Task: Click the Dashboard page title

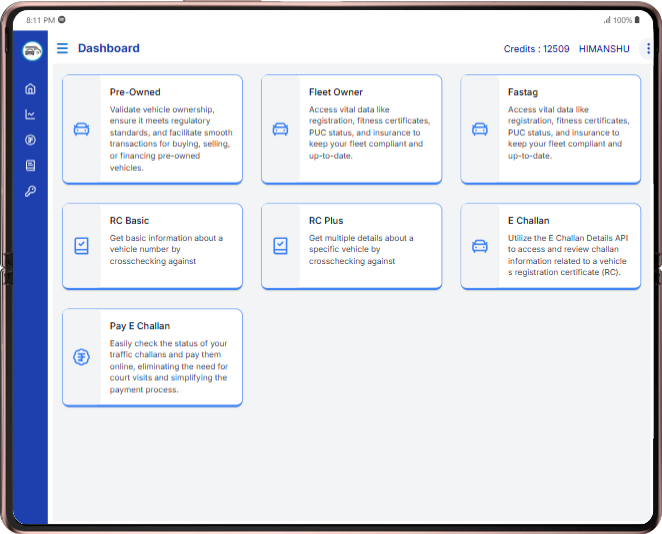Action: coord(109,48)
